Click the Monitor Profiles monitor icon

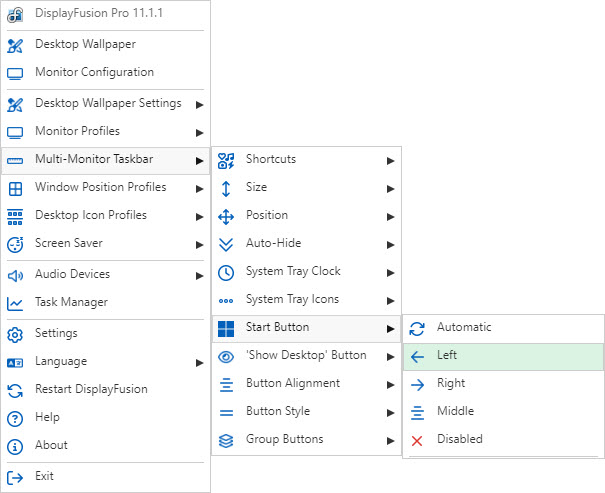[15, 132]
